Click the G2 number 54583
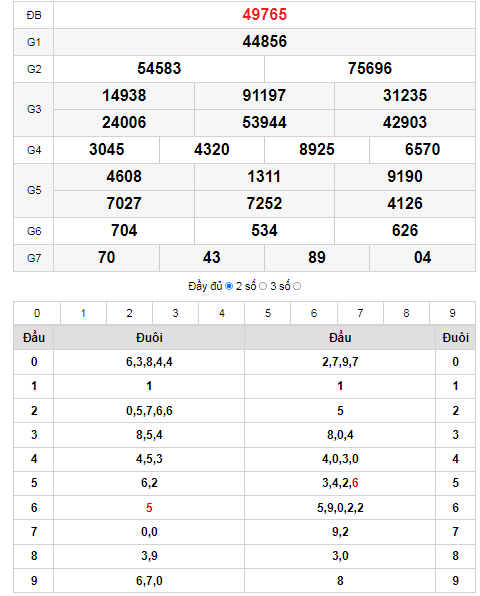 [x=159, y=68]
